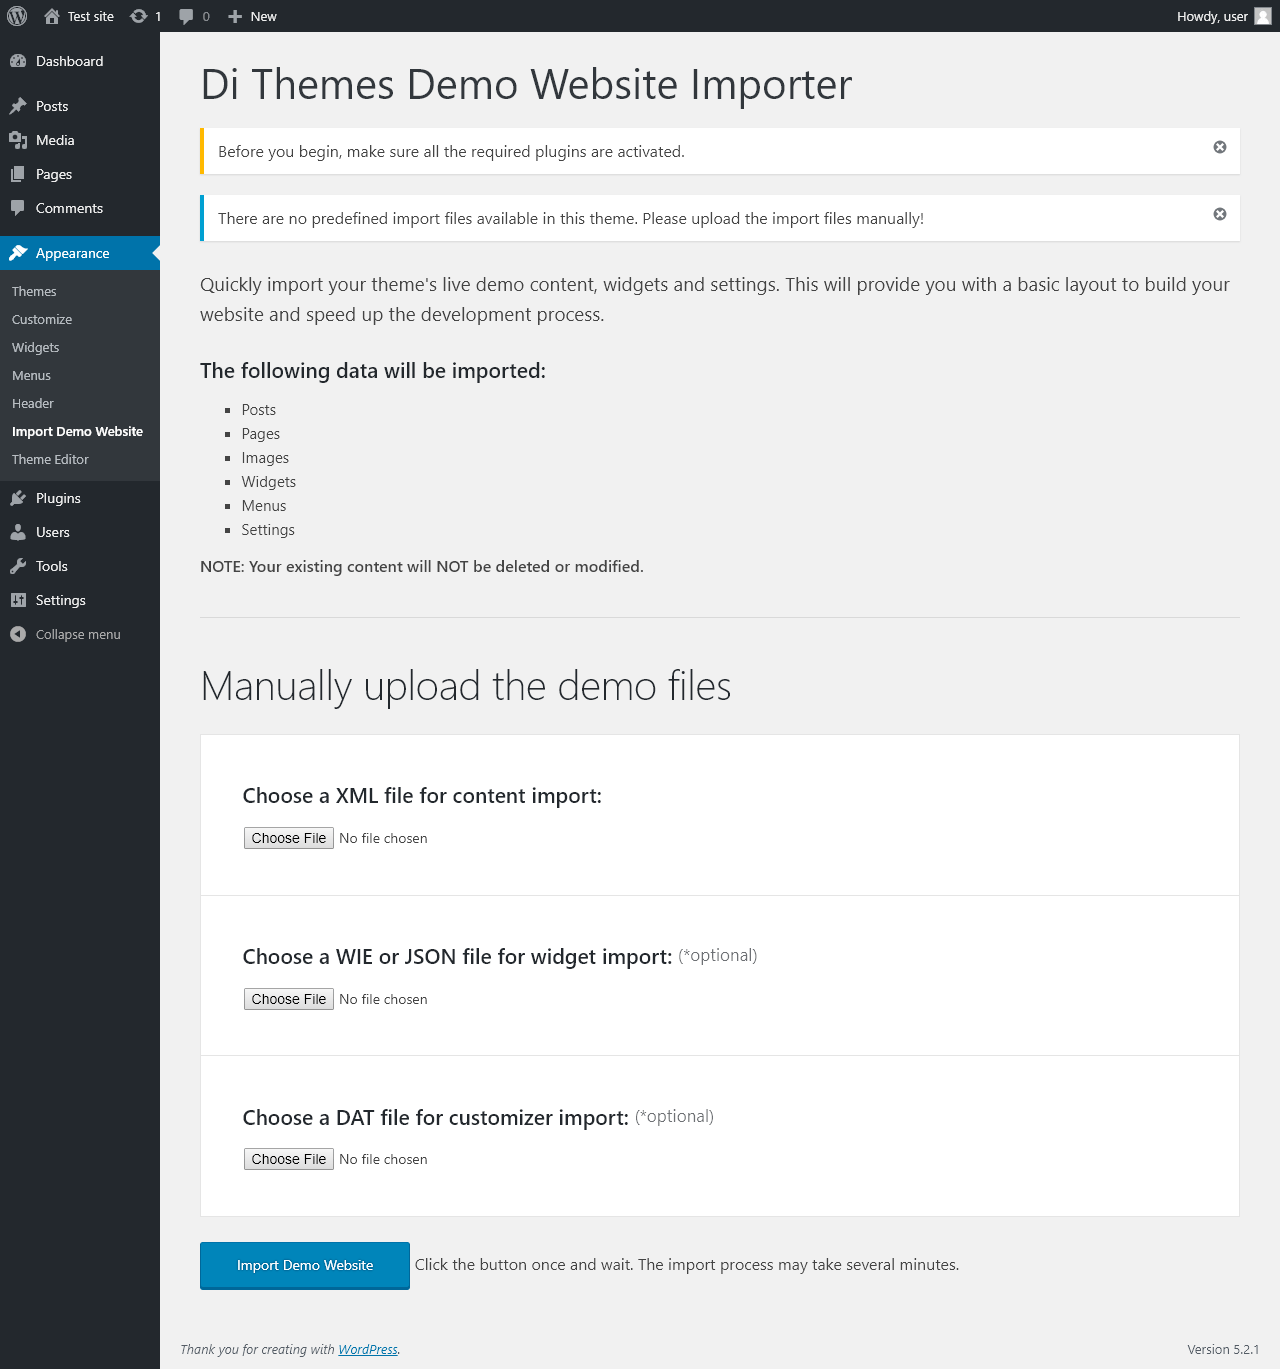
Task: Click the Media icon in sidebar
Action: [18, 140]
